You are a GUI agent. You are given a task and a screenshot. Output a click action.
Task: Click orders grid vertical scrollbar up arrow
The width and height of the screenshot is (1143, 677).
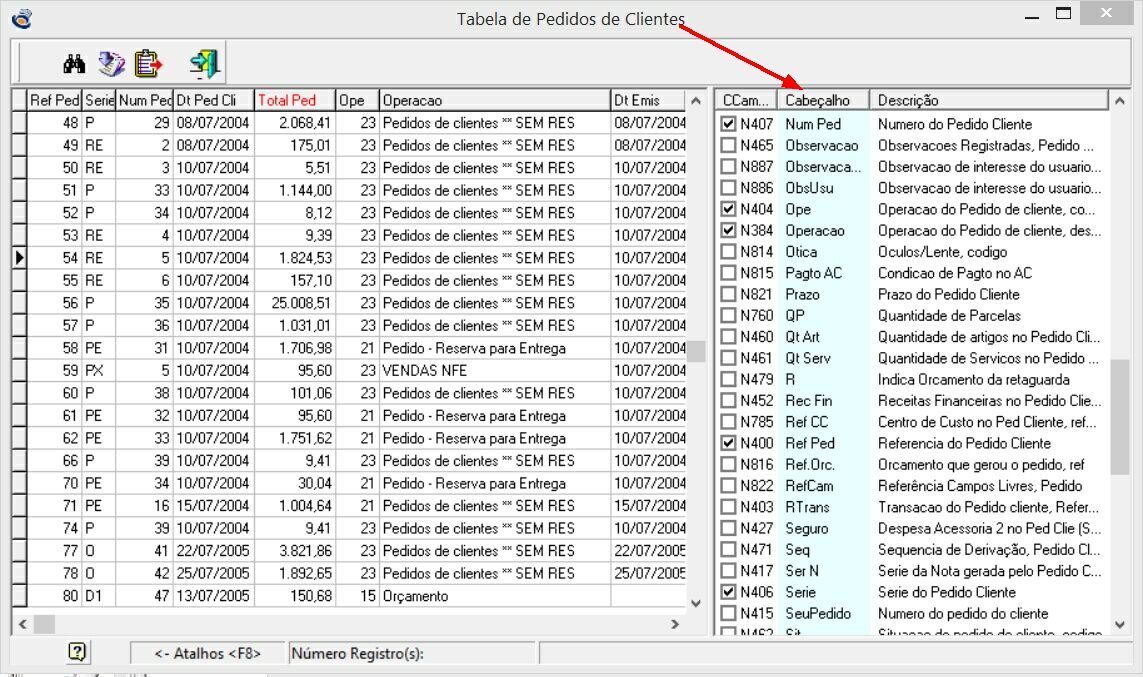coord(695,101)
